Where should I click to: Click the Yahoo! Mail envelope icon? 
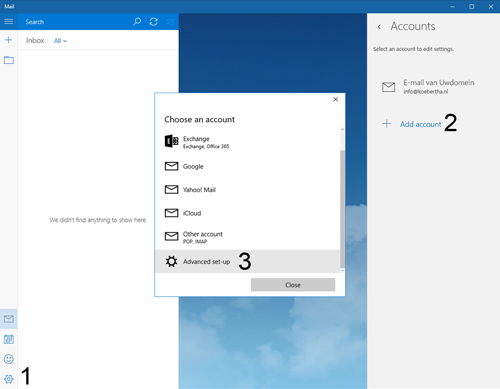click(x=171, y=189)
